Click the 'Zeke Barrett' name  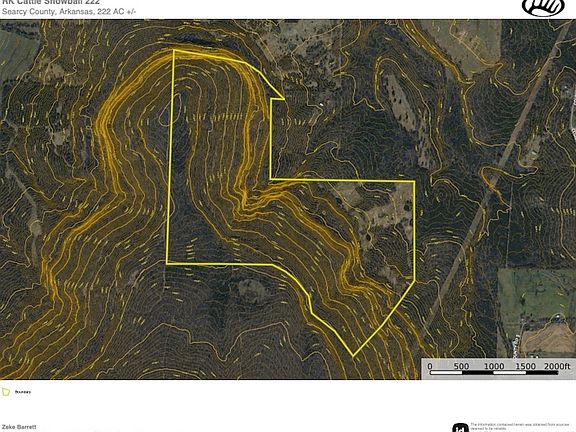pos(19,427)
